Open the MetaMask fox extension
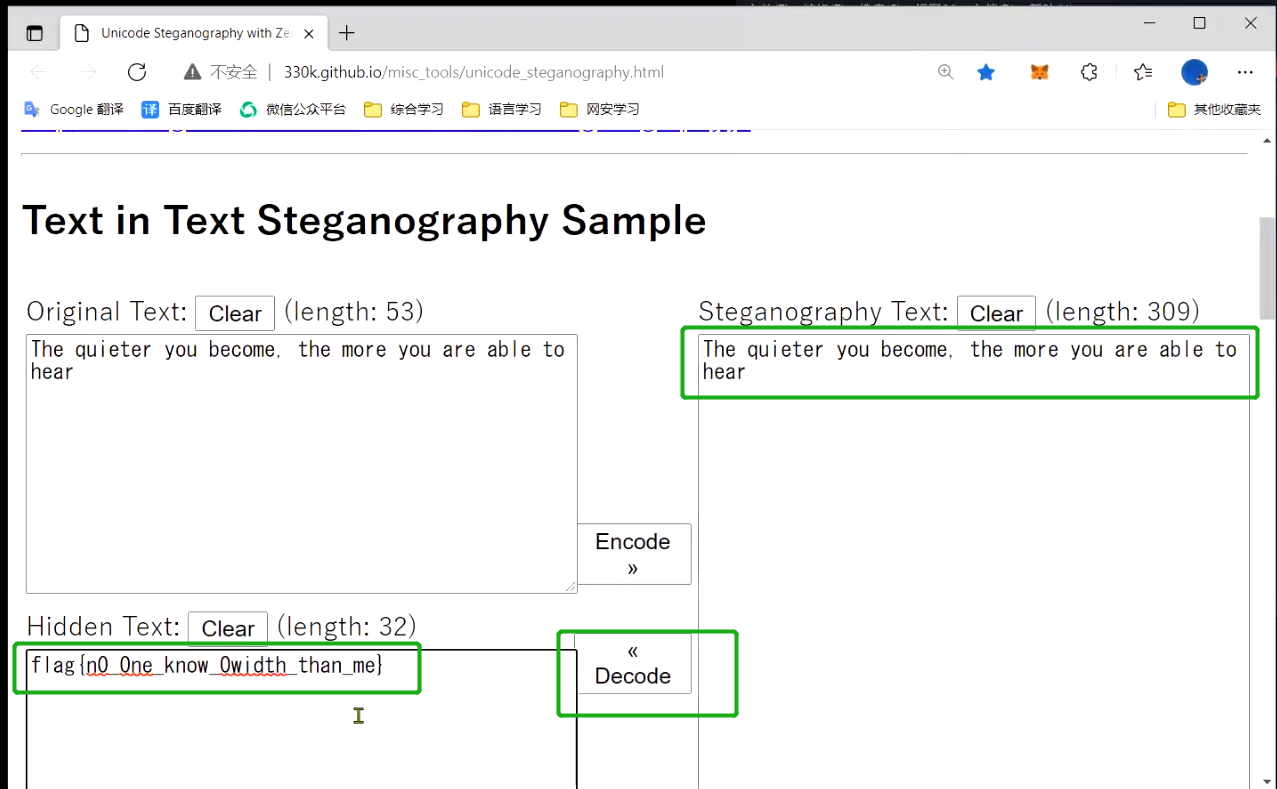Image resolution: width=1277 pixels, height=789 pixels. tap(1040, 72)
